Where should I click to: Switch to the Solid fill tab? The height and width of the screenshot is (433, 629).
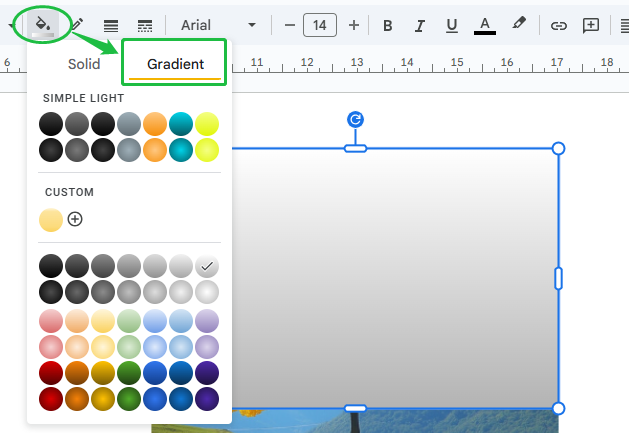coord(84,64)
